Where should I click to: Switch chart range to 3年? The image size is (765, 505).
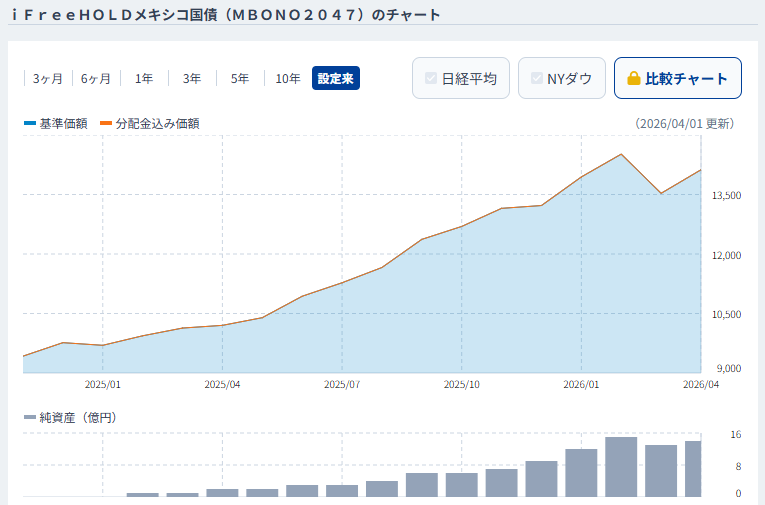(192, 78)
